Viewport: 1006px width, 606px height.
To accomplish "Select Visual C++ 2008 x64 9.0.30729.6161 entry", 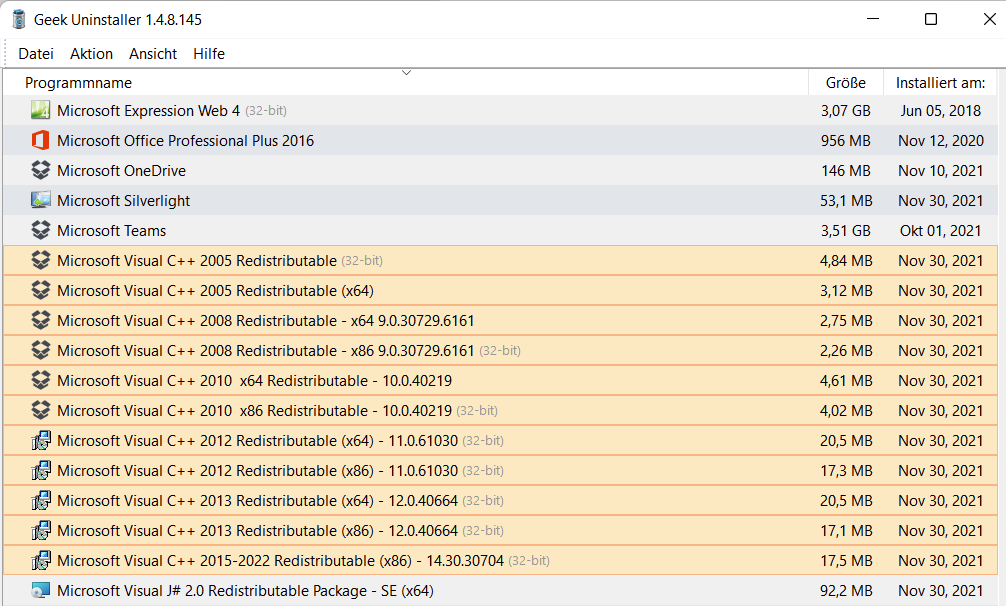I will (500, 320).
